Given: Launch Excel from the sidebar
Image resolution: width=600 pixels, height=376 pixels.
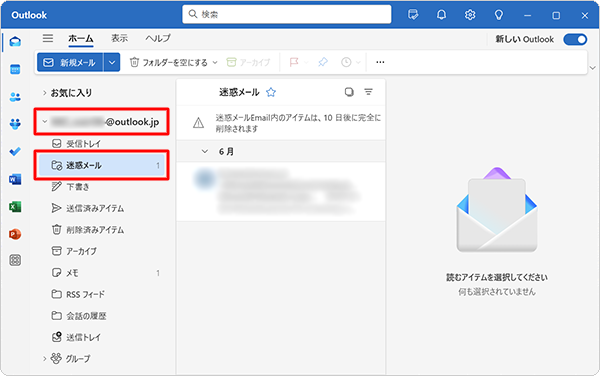Looking at the screenshot, I should [15, 207].
